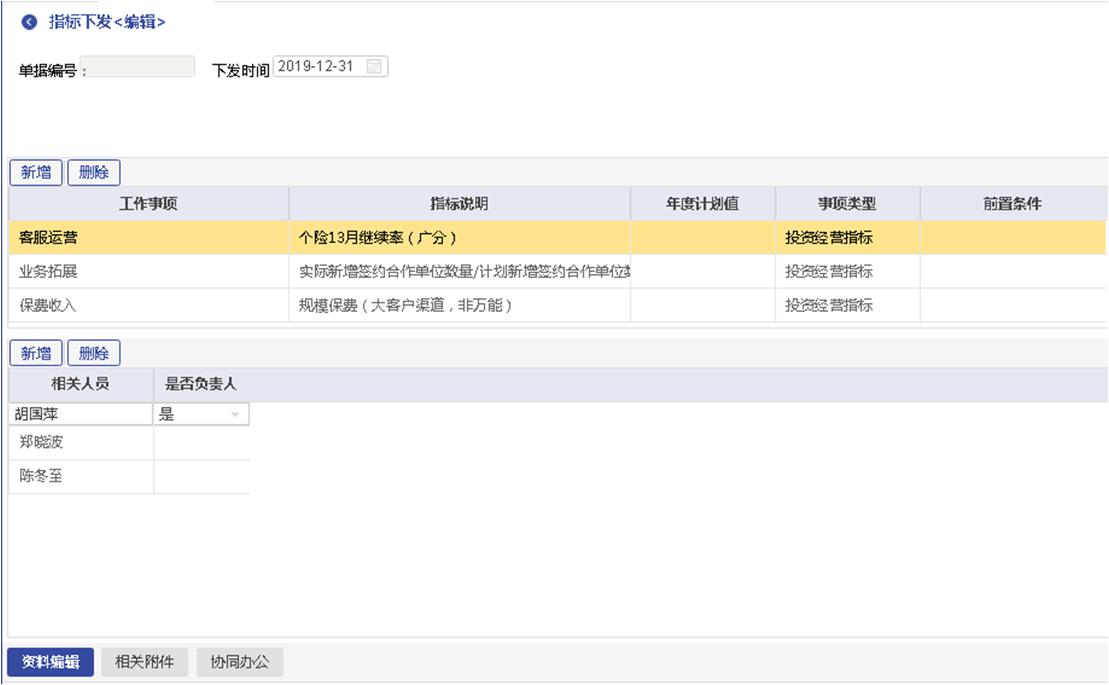Viewport: 1109px width, 685px height.
Task: Click 删除 above the 工作事项 table
Action: pos(93,172)
